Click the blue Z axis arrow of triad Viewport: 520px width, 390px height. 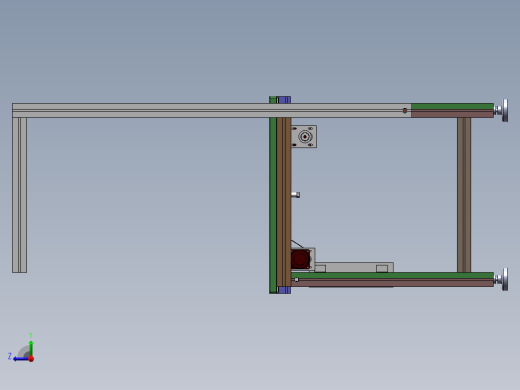pos(21,359)
